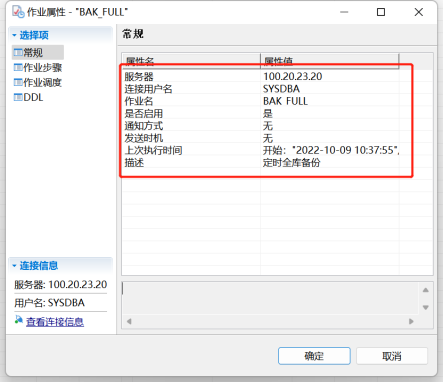
Task: Close the 作业属性 window
Action: pos(419,12)
